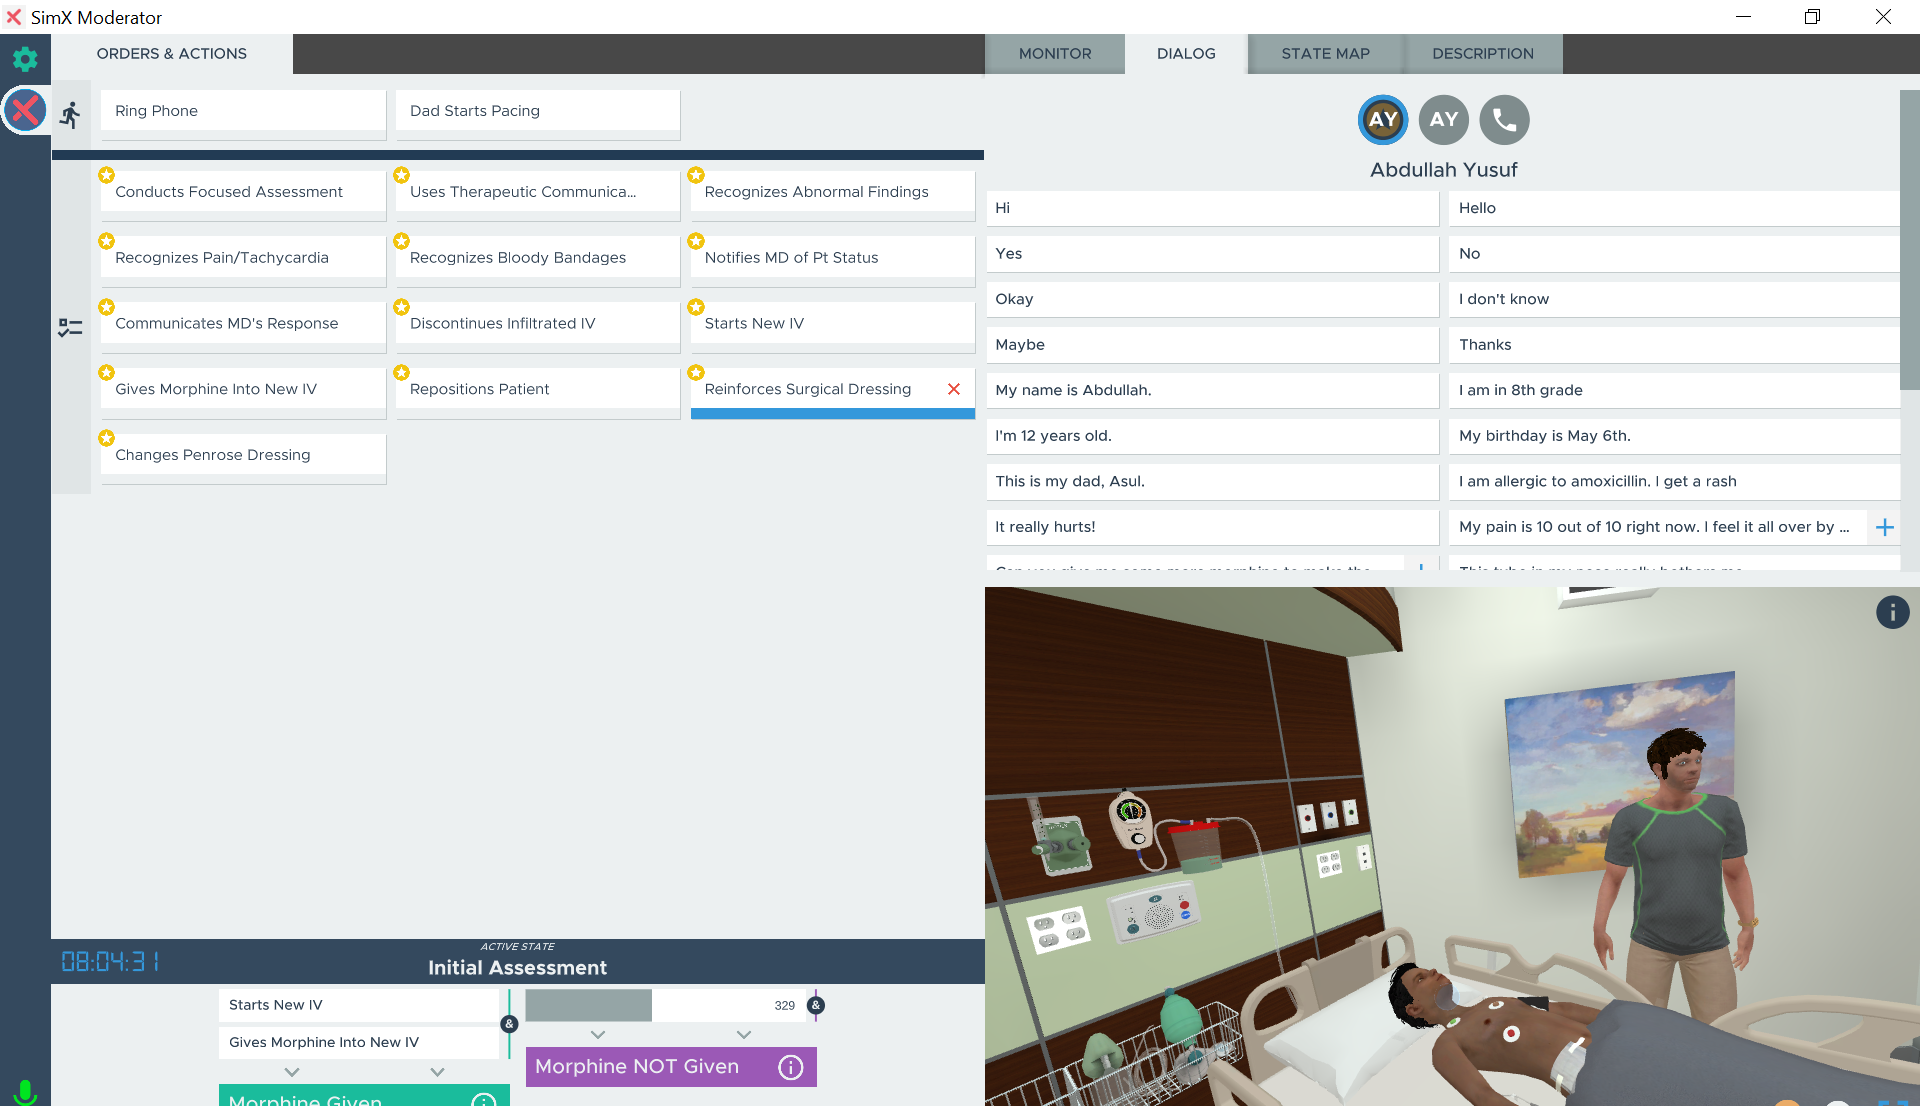Expand the chevron below Gives Morphine Into New IV

[x=292, y=1072]
